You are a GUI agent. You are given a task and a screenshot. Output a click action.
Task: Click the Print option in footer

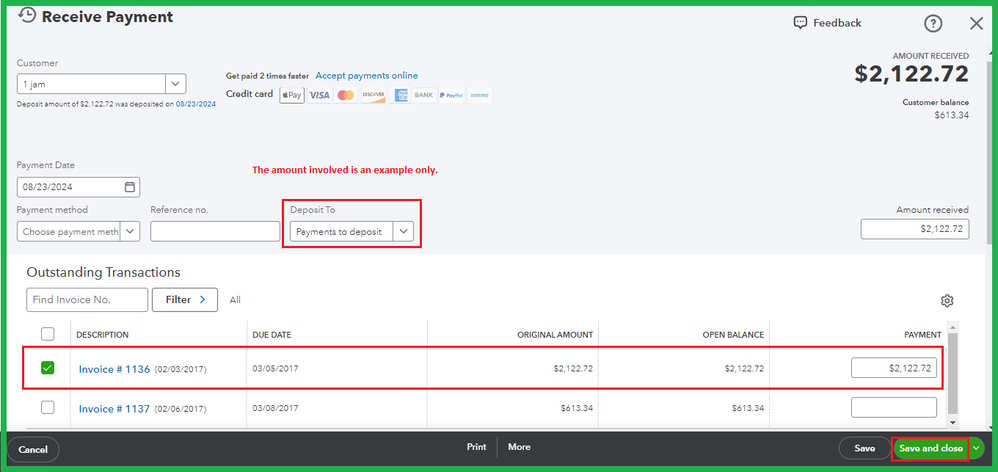(477, 447)
